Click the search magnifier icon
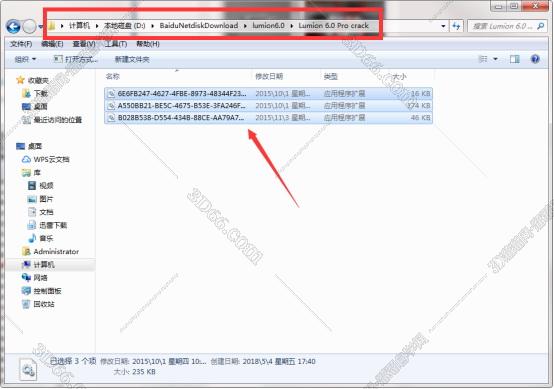Screen dimensions: 554x389 [541, 26]
